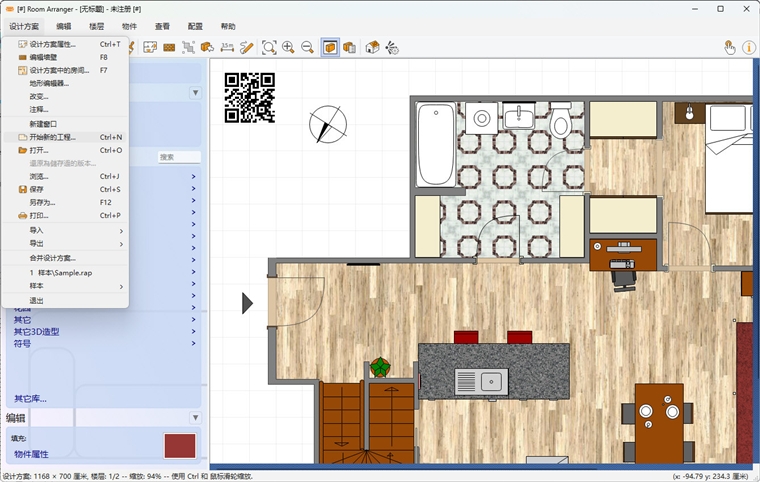Choose 打开... with folder icon
760x482 pixels.
(65, 150)
